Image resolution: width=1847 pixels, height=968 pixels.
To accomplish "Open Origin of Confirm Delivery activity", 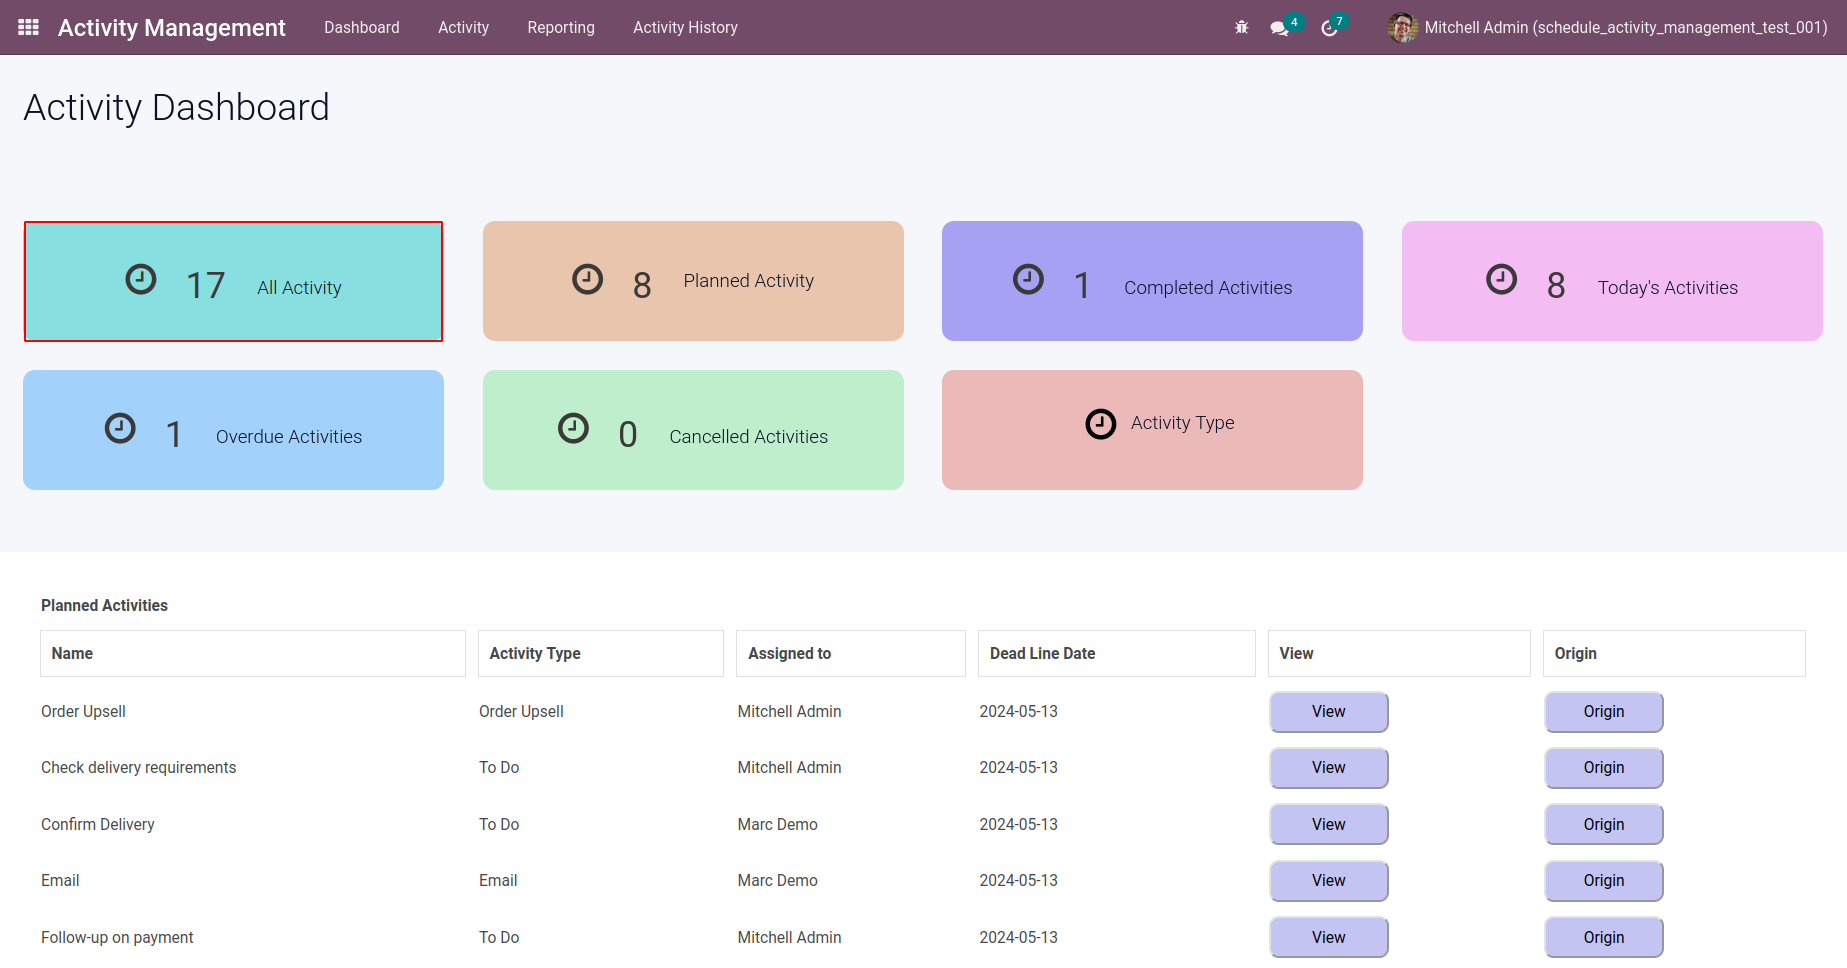I will coord(1604,825).
